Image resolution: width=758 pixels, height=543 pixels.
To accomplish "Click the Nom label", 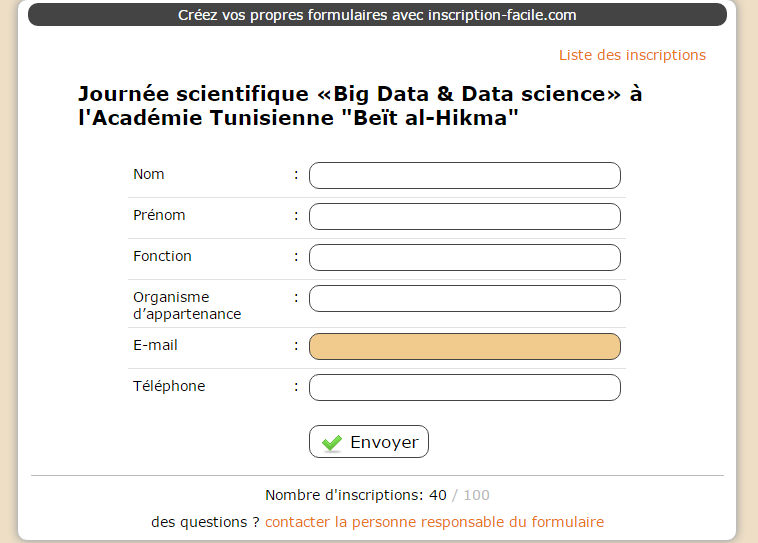I will pos(148,174).
